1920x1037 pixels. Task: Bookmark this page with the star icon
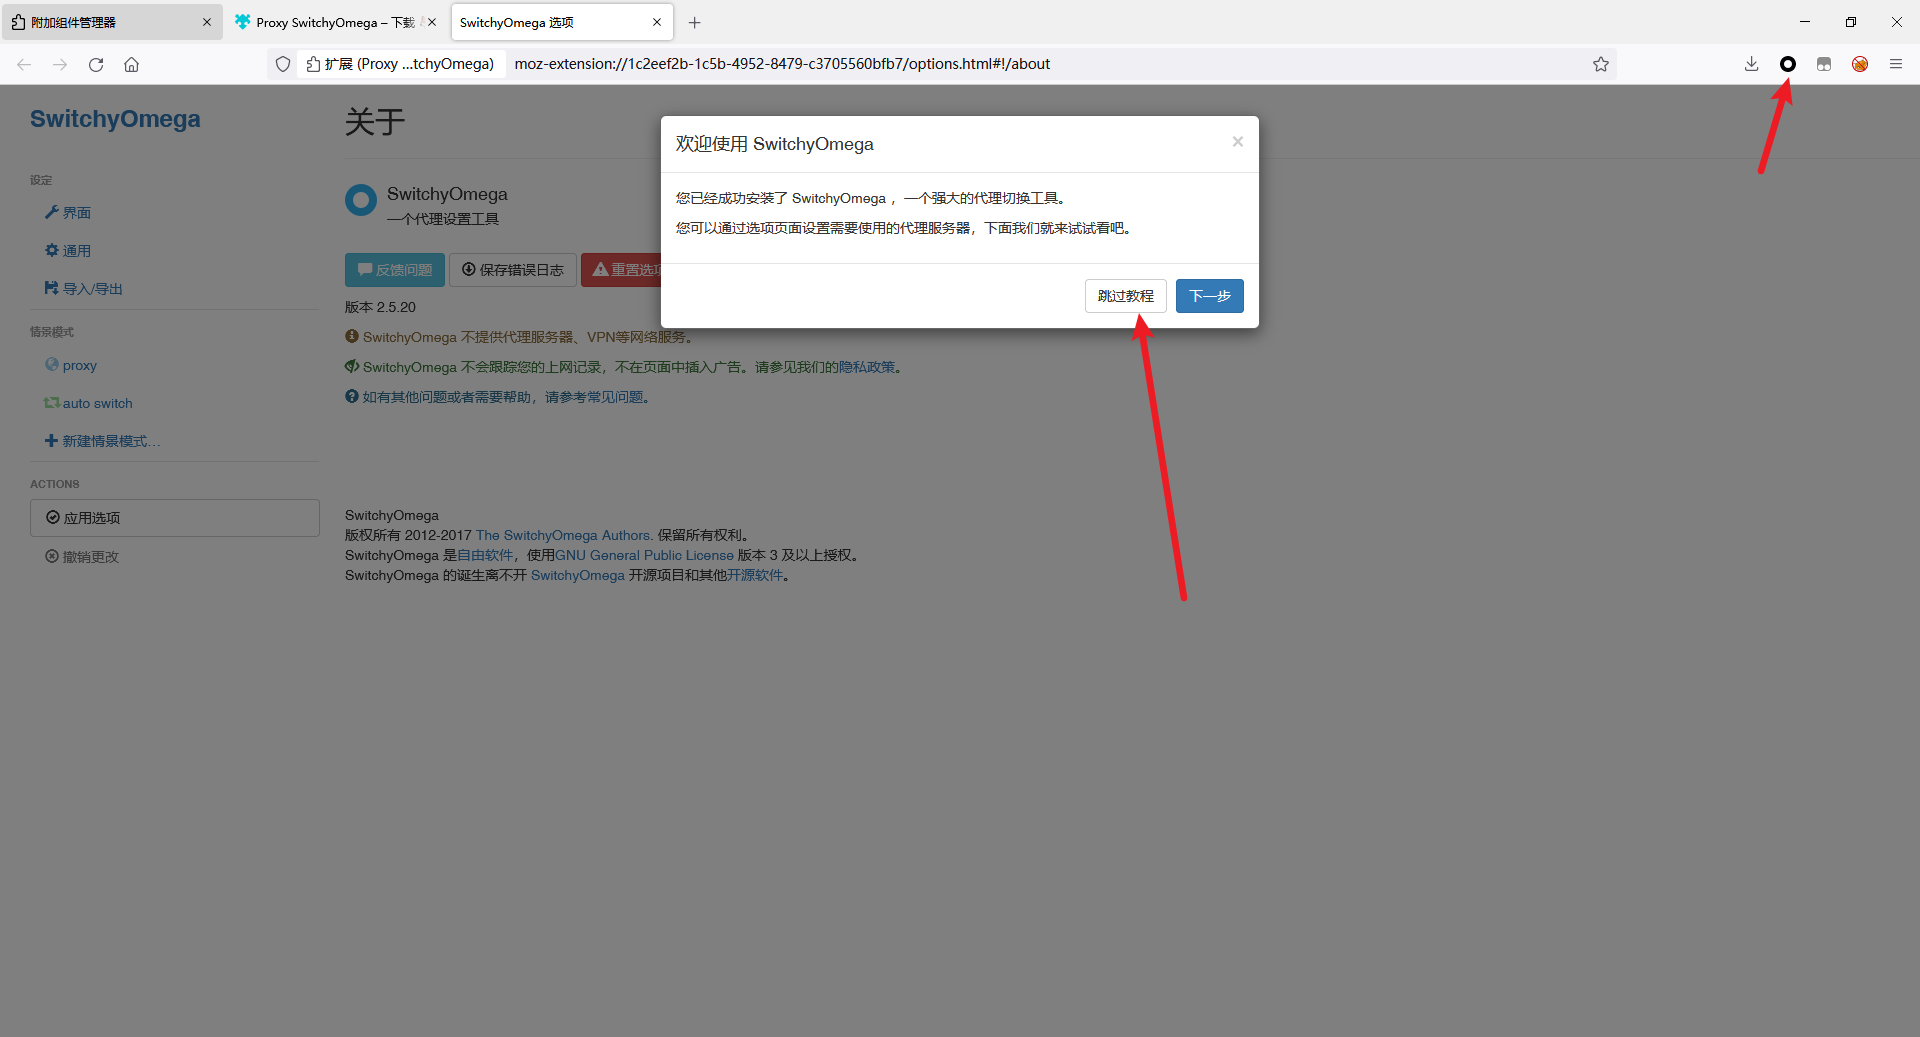[x=1601, y=64]
